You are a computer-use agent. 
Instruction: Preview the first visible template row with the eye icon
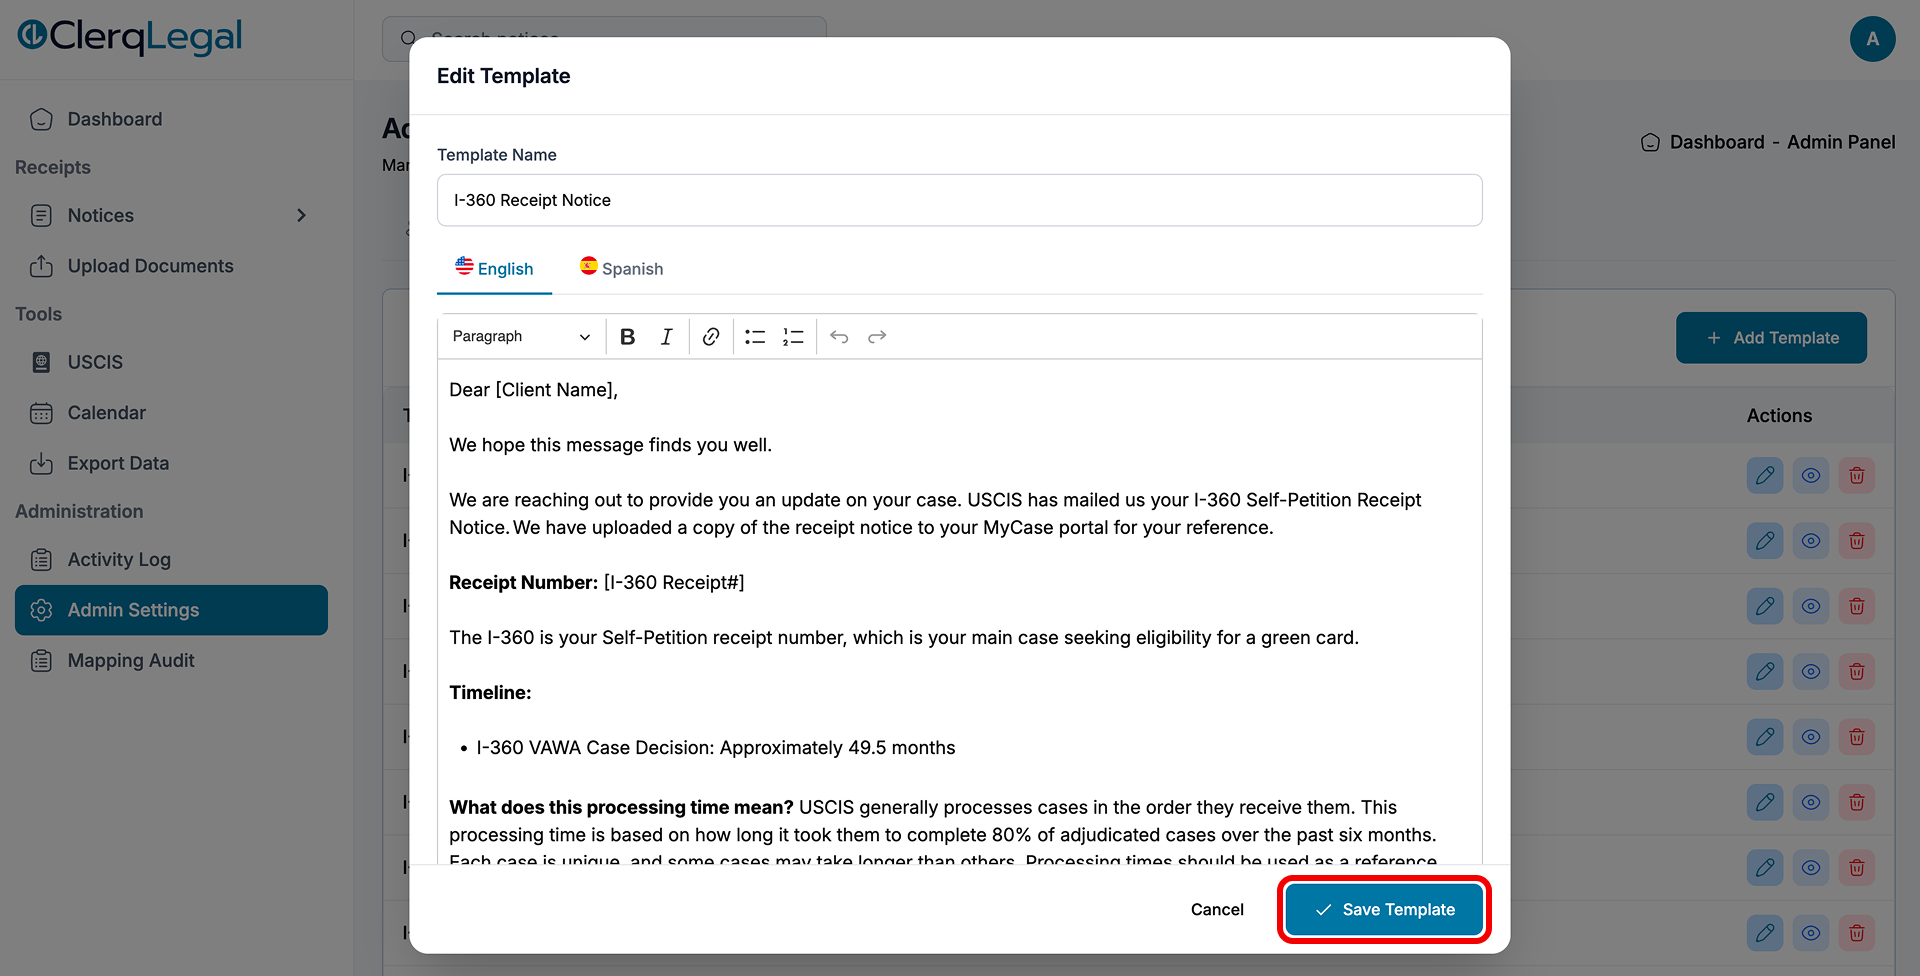coord(1811,475)
